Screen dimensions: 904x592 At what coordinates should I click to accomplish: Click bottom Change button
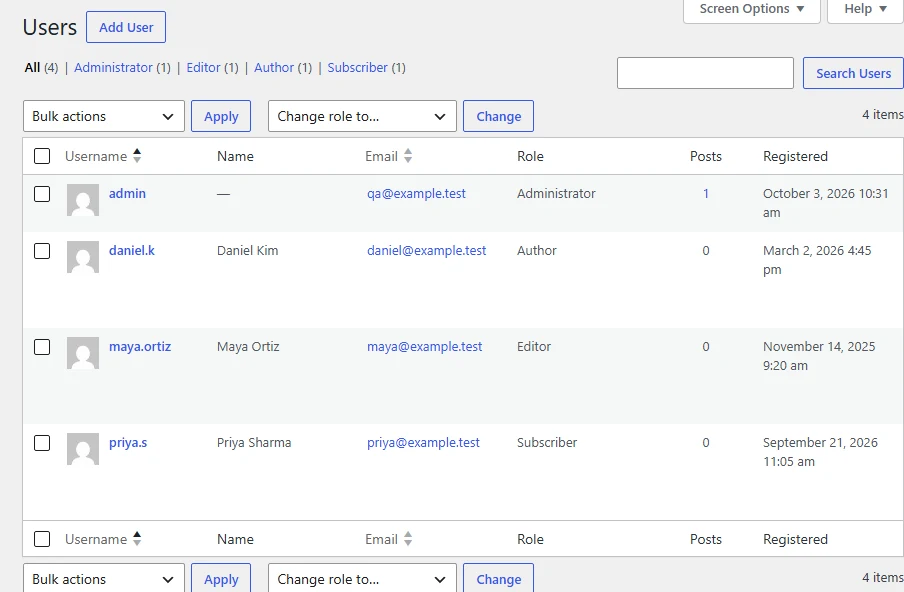[499, 578]
